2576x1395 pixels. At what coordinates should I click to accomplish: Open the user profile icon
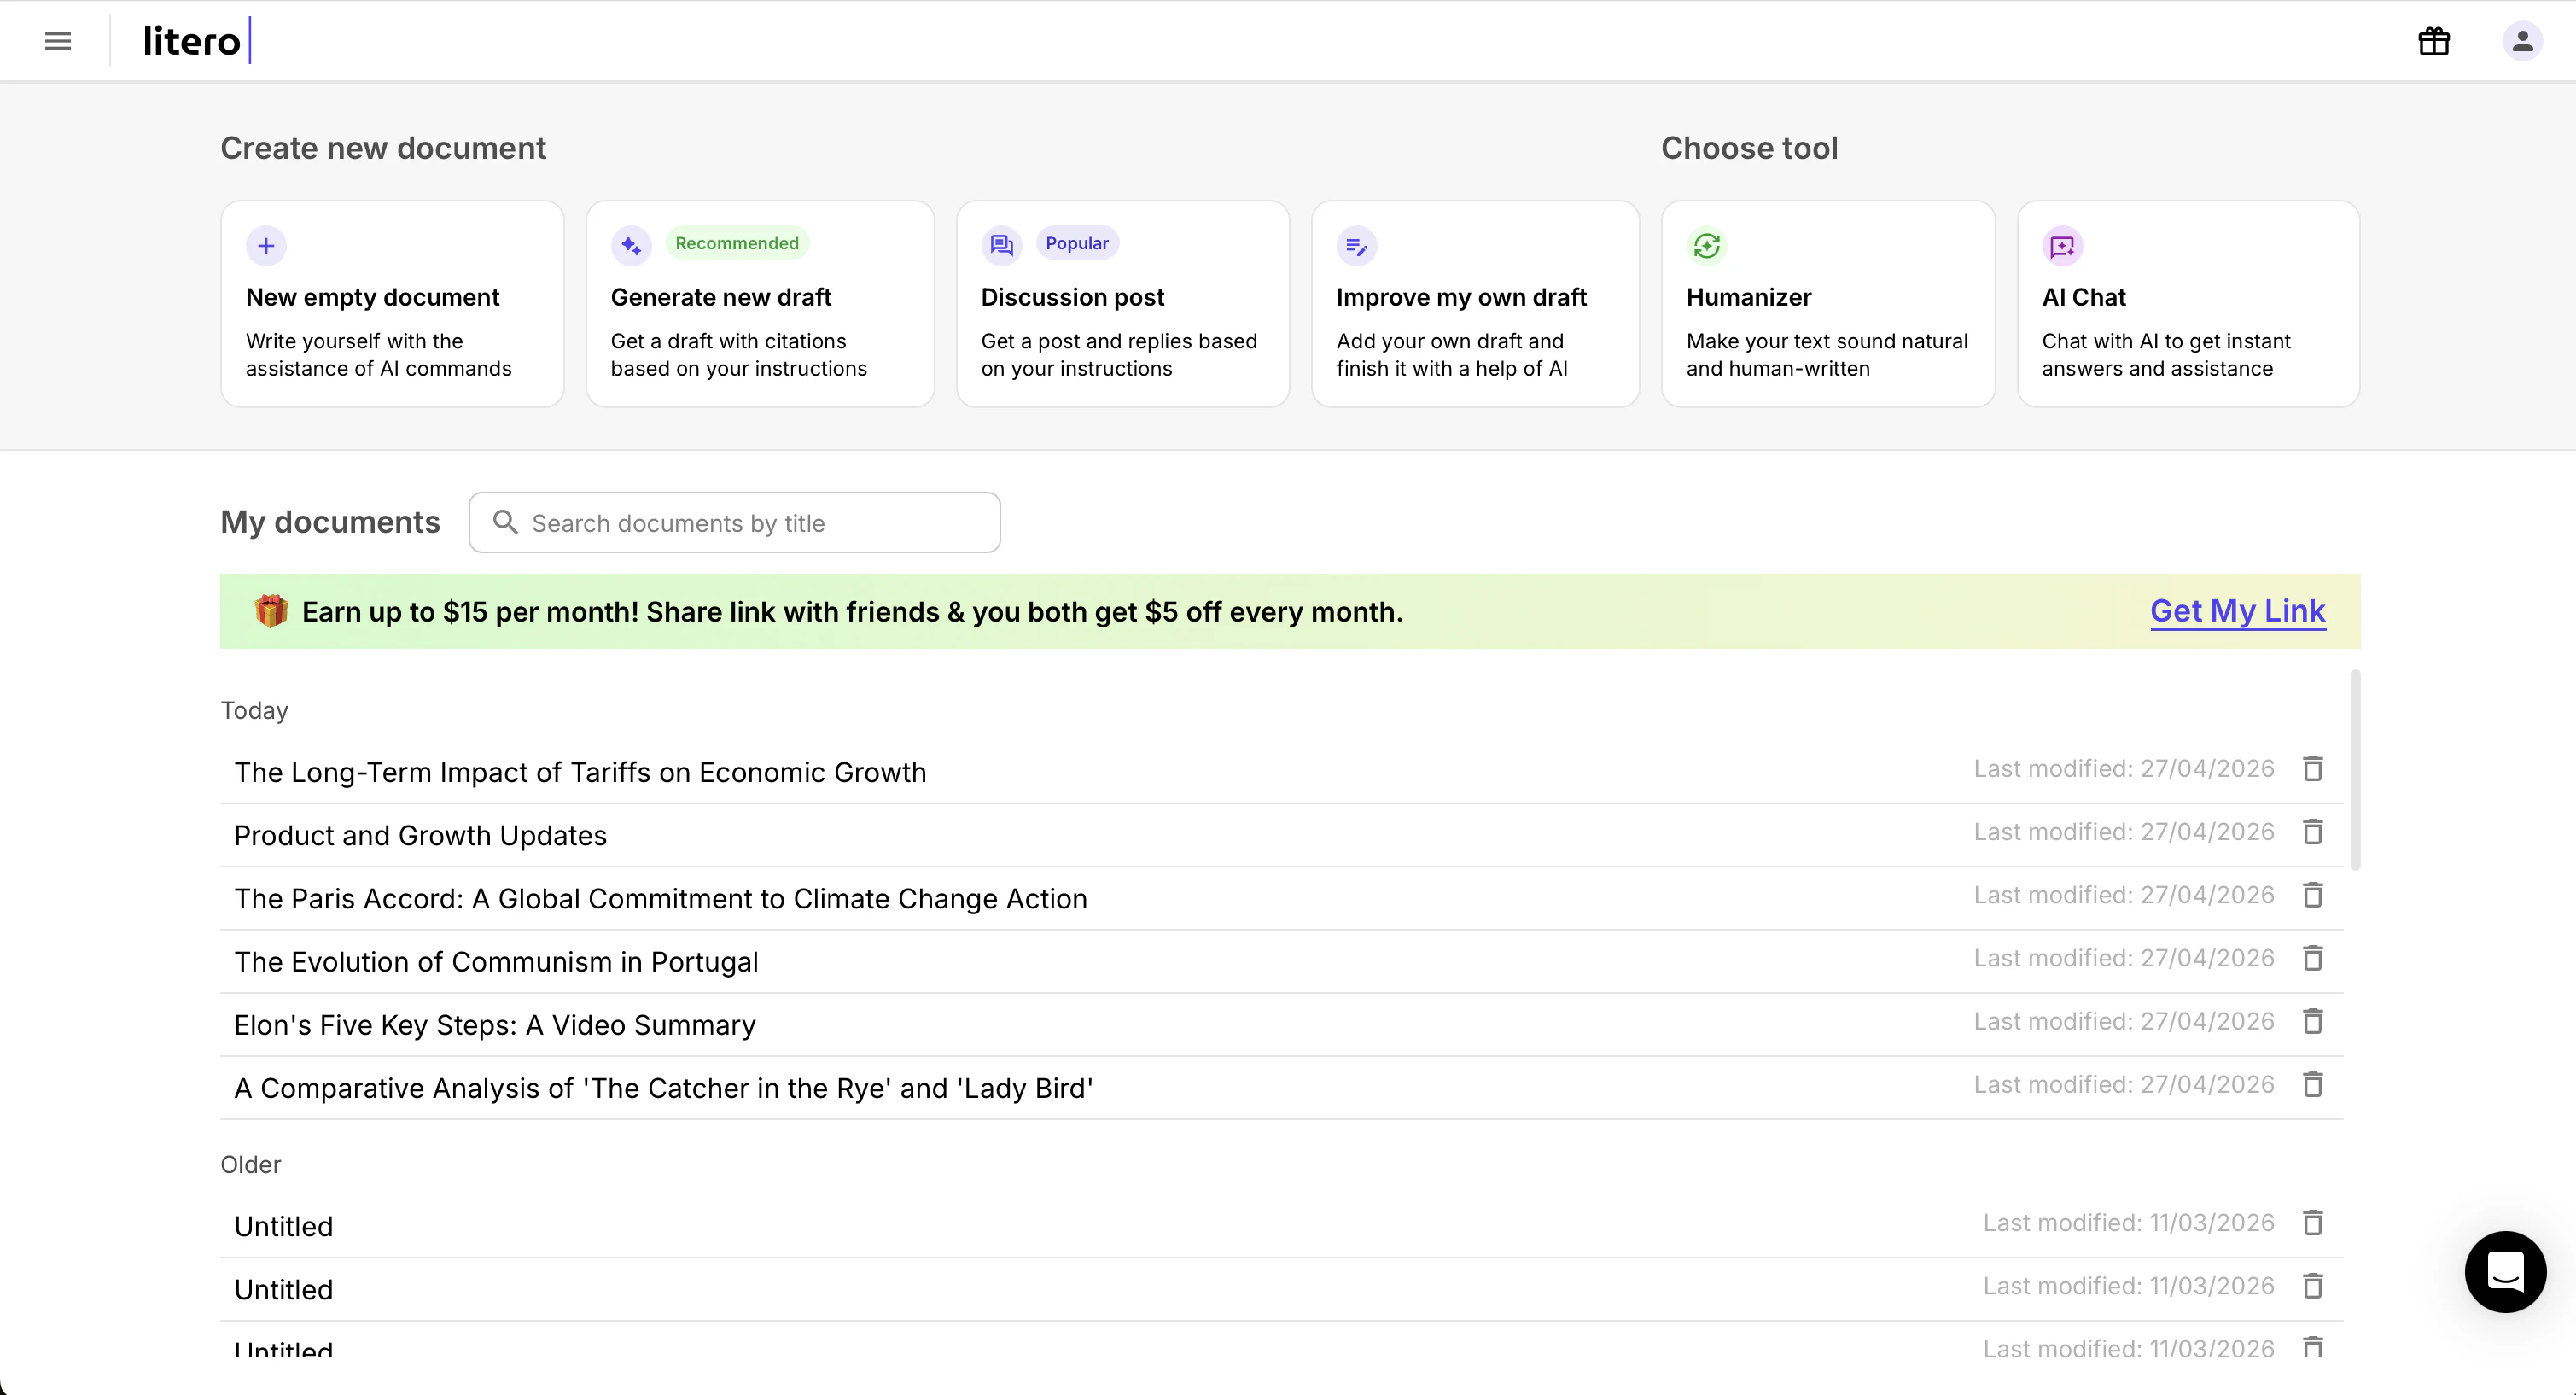pyautogui.click(x=2522, y=40)
